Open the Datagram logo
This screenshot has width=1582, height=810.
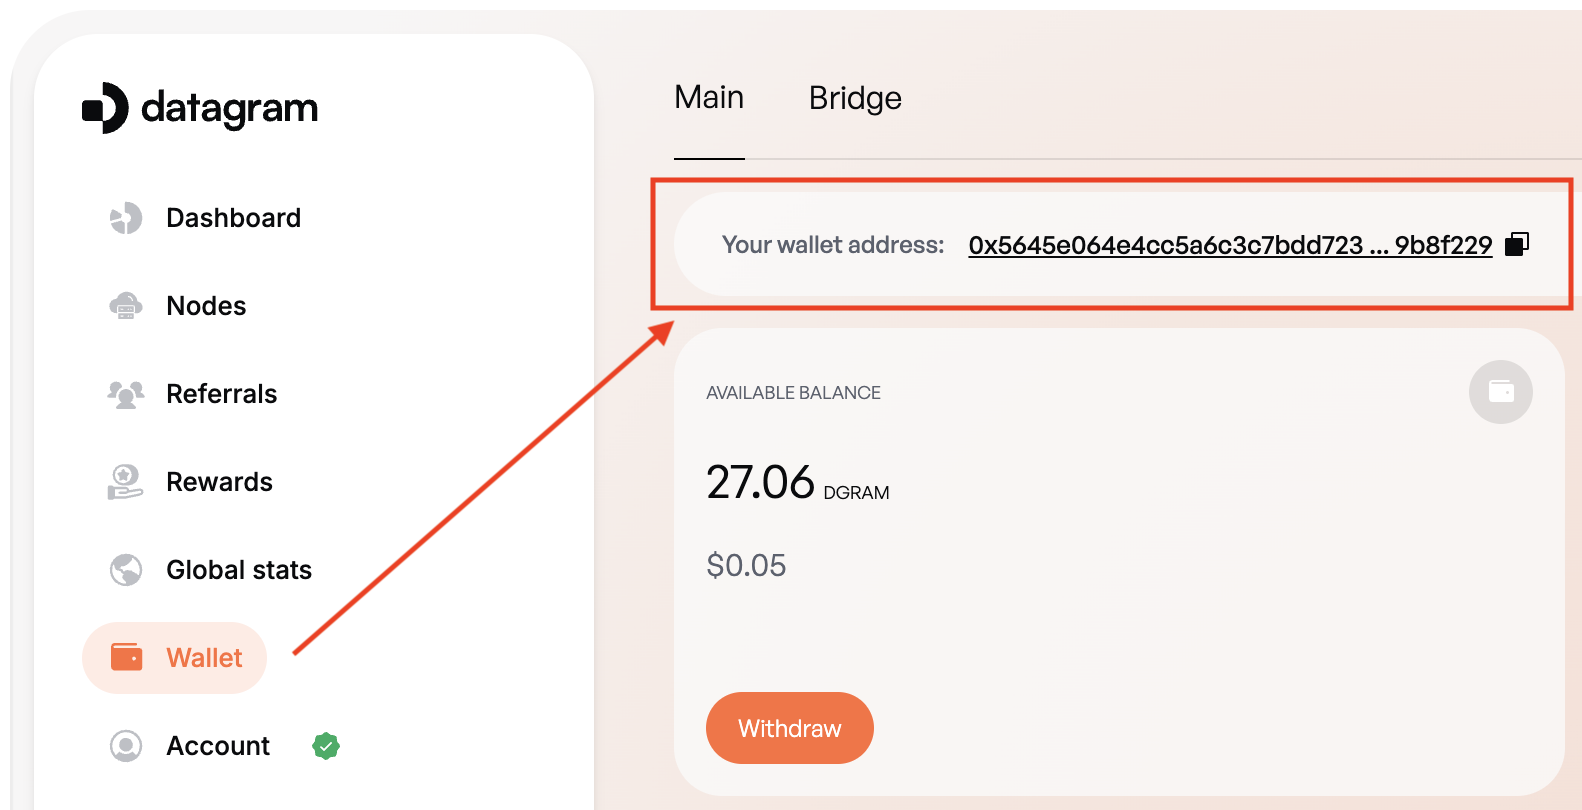click(x=200, y=108)
